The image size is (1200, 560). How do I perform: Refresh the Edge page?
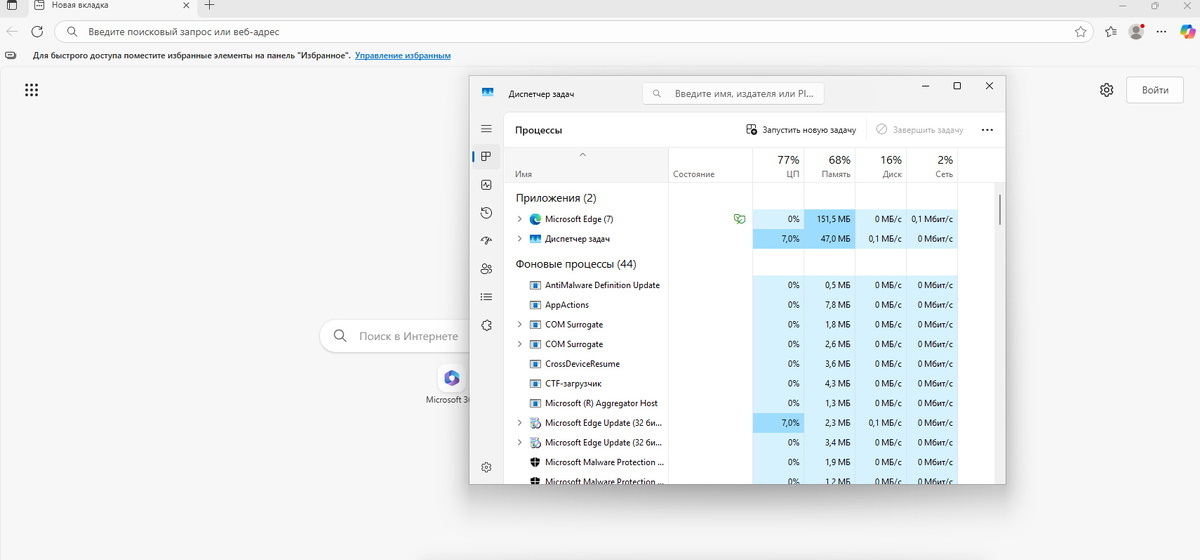tap(37, 32)
